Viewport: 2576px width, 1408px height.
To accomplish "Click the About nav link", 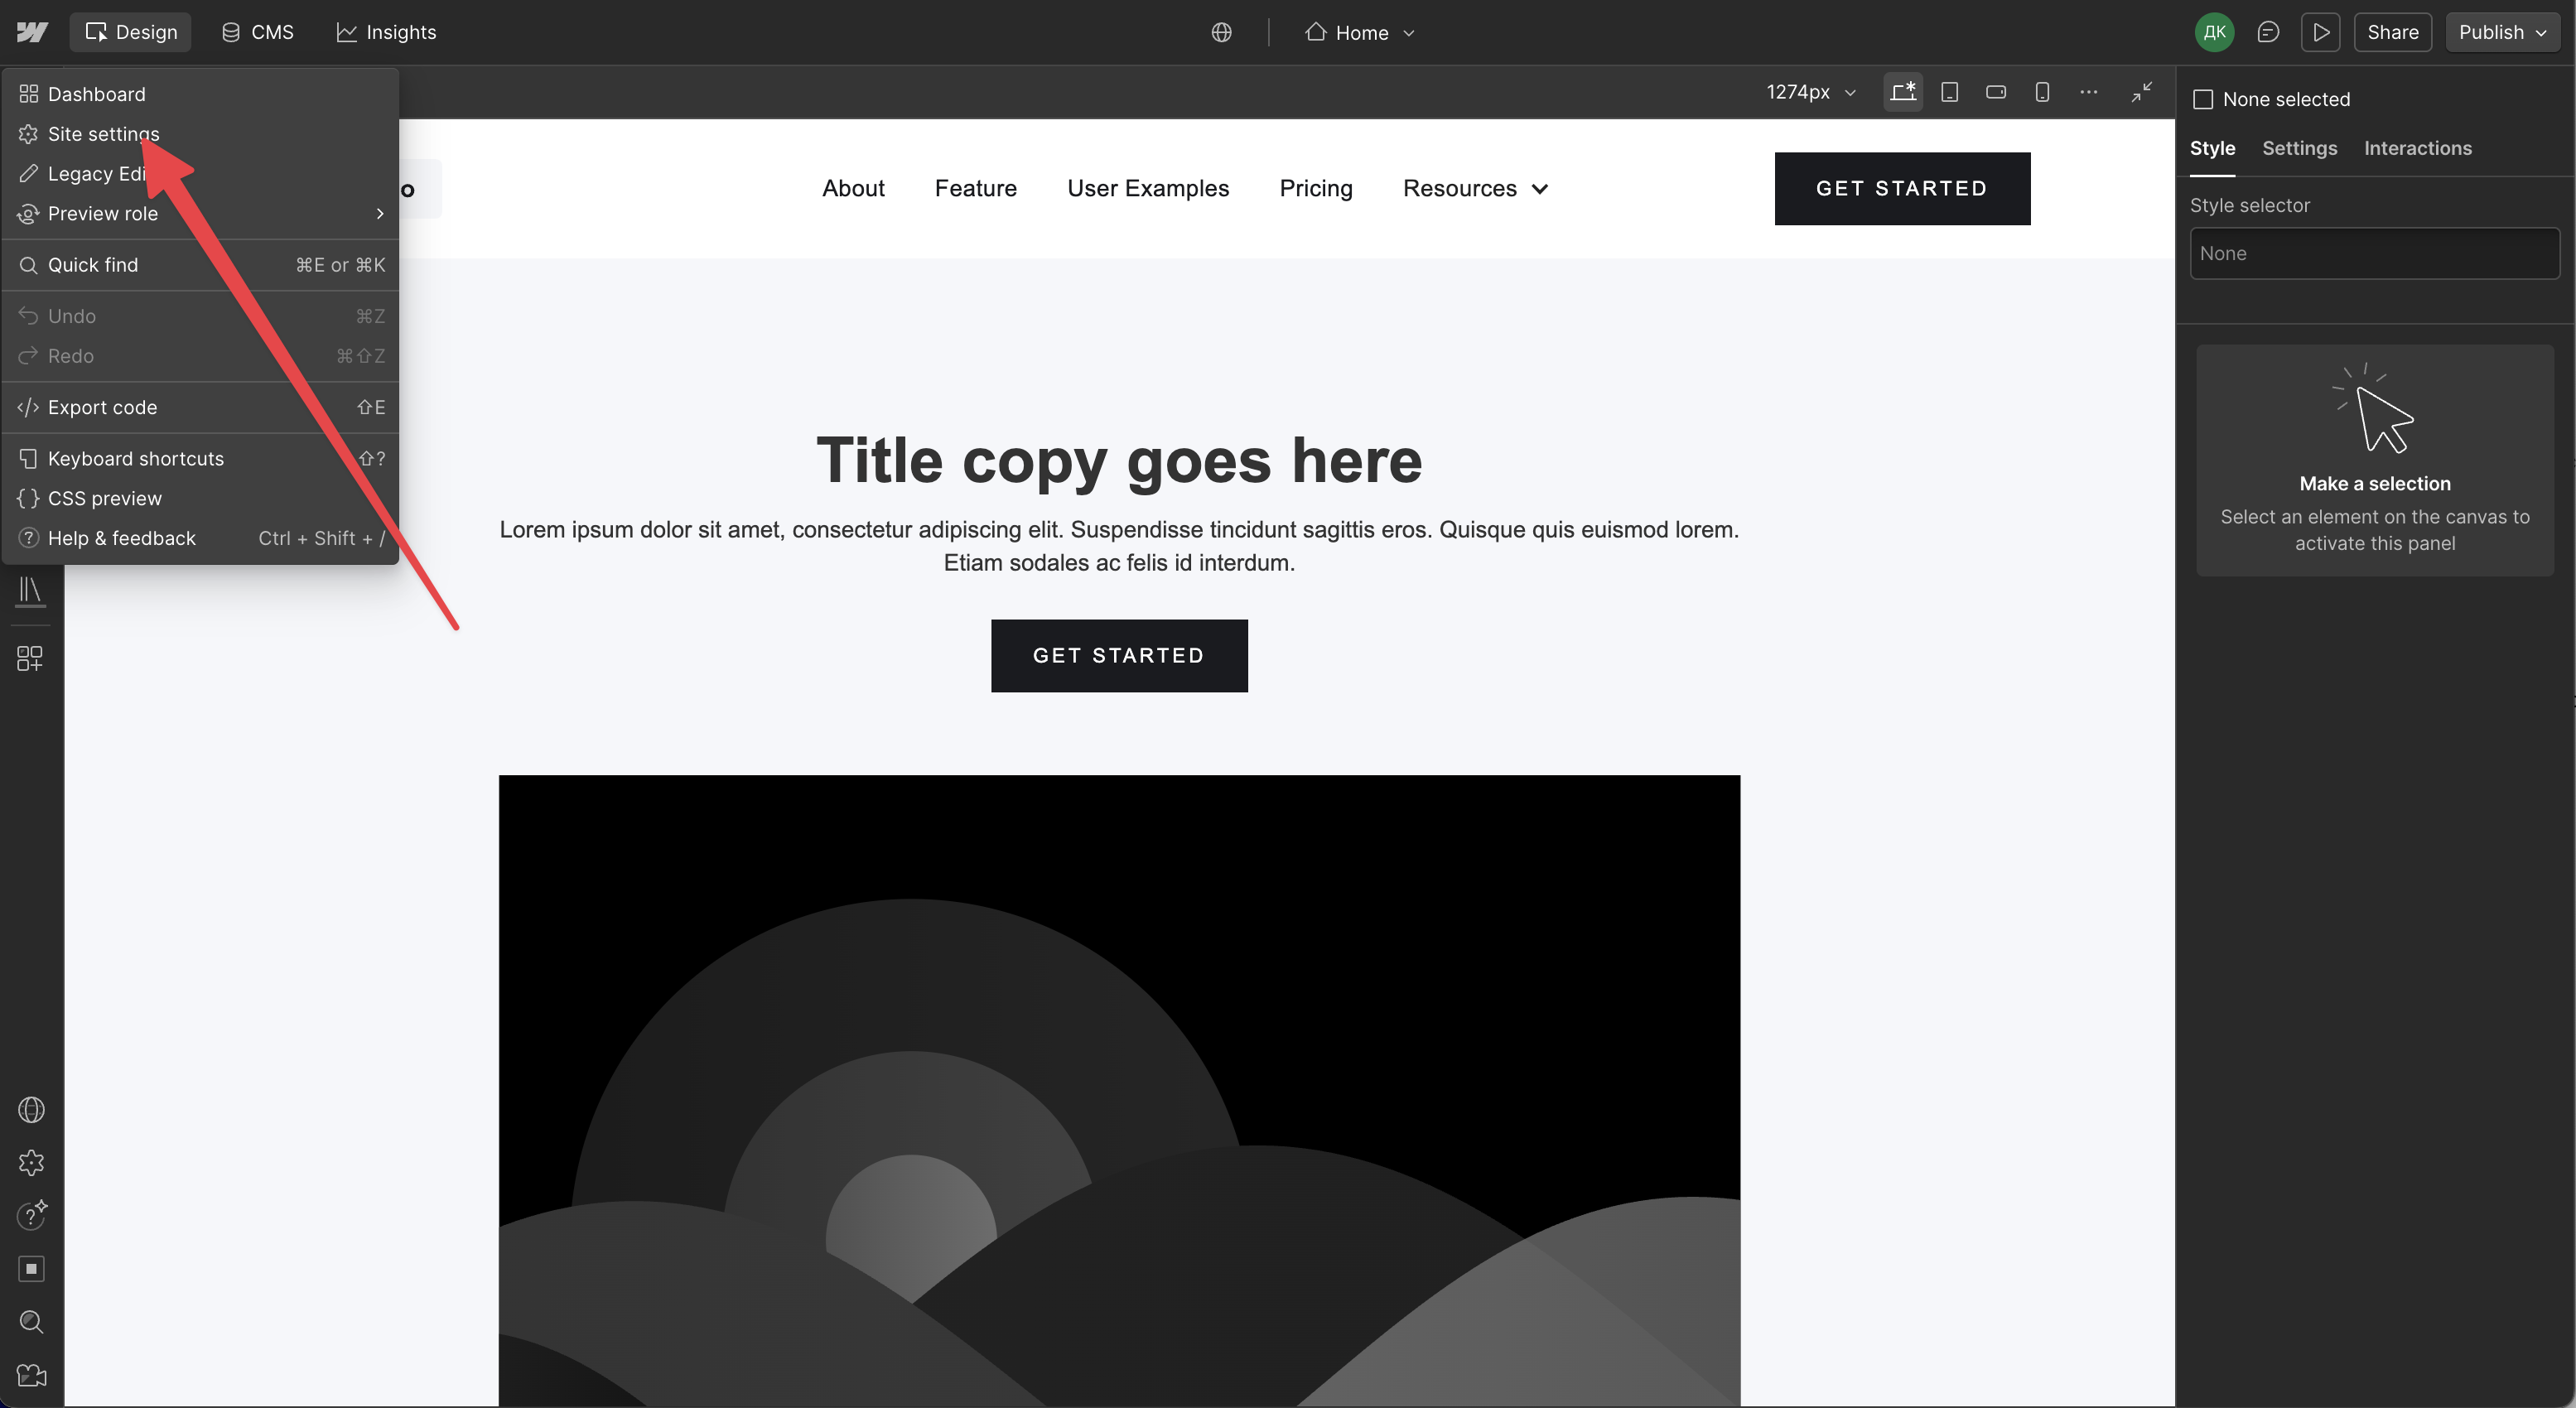I will point(853,188).
